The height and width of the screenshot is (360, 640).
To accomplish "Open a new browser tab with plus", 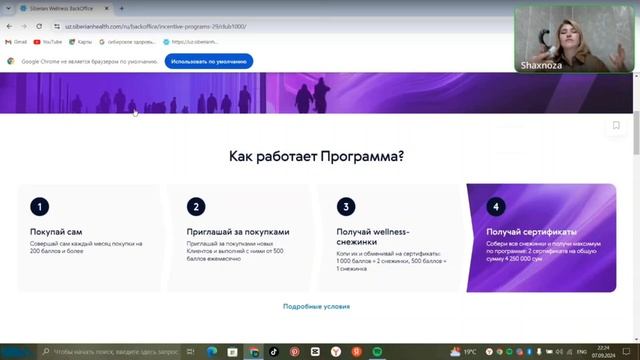I will tap(122, 8).
